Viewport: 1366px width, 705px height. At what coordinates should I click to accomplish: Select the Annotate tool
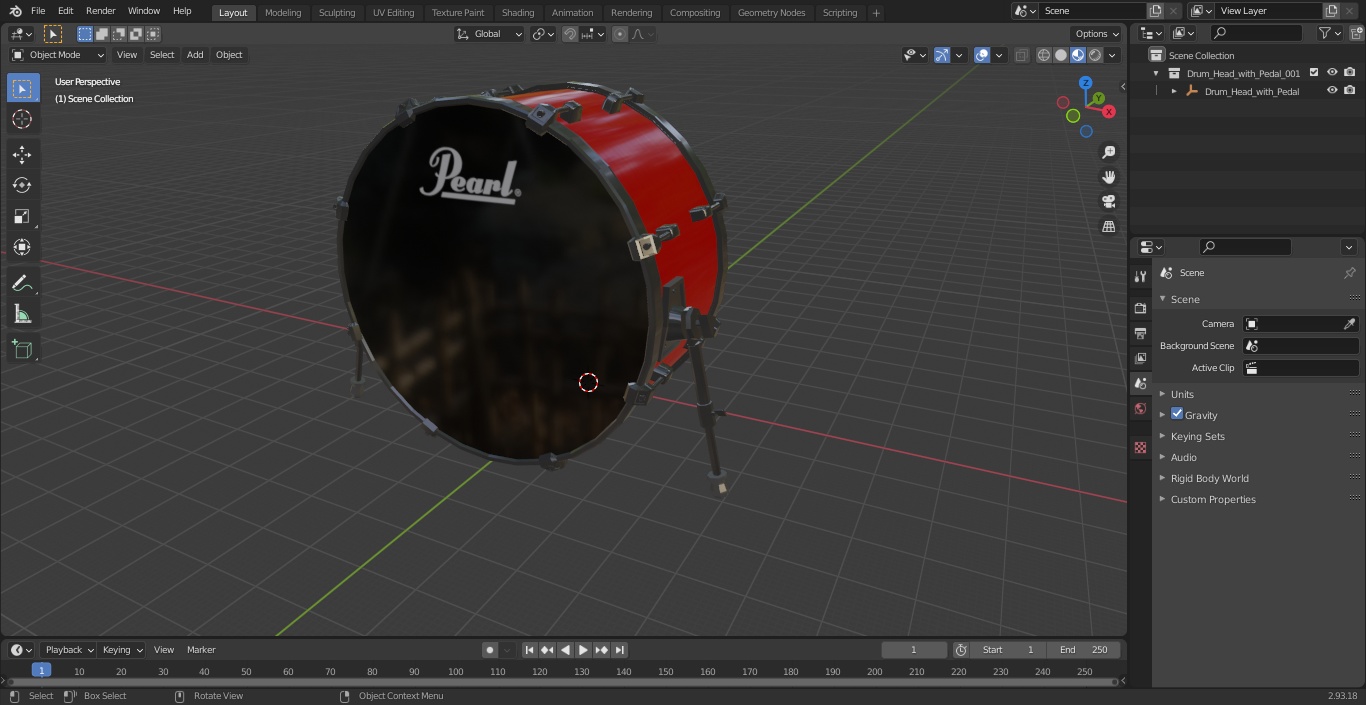tap(23, 283)
